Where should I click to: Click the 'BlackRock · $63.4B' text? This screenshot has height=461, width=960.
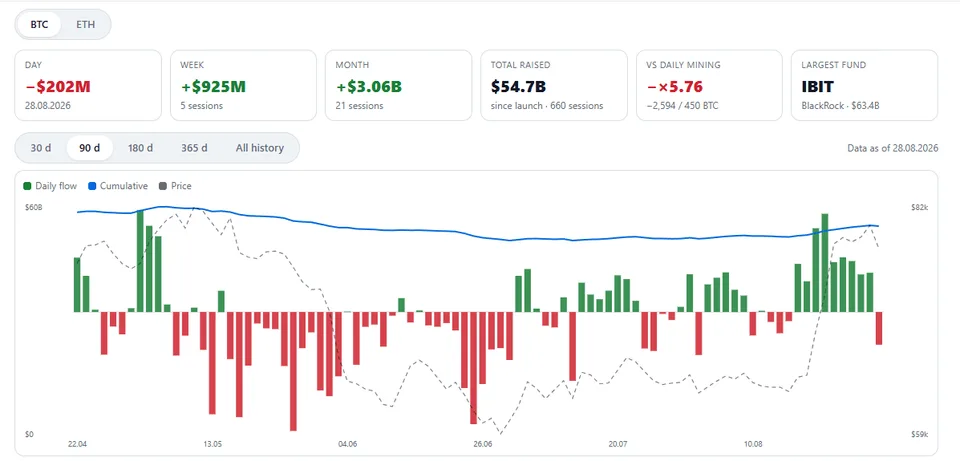coord(840,105)
